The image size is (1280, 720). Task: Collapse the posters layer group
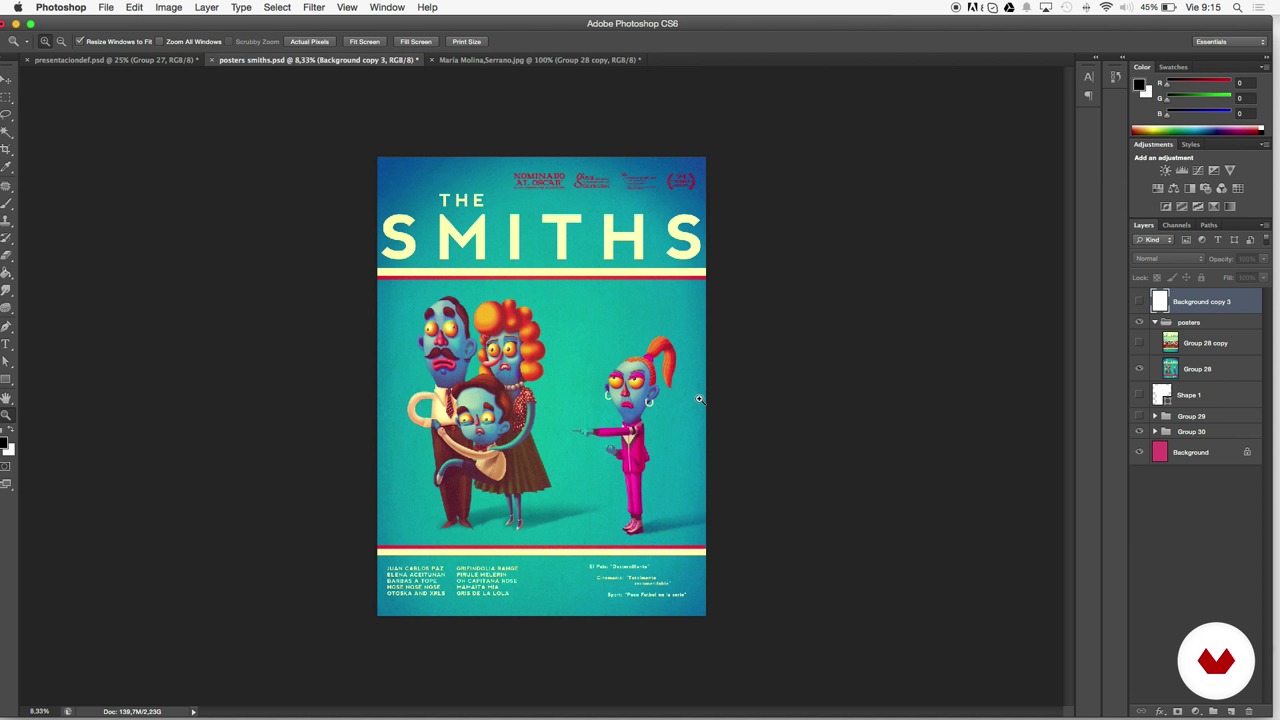pos(1155,322)
